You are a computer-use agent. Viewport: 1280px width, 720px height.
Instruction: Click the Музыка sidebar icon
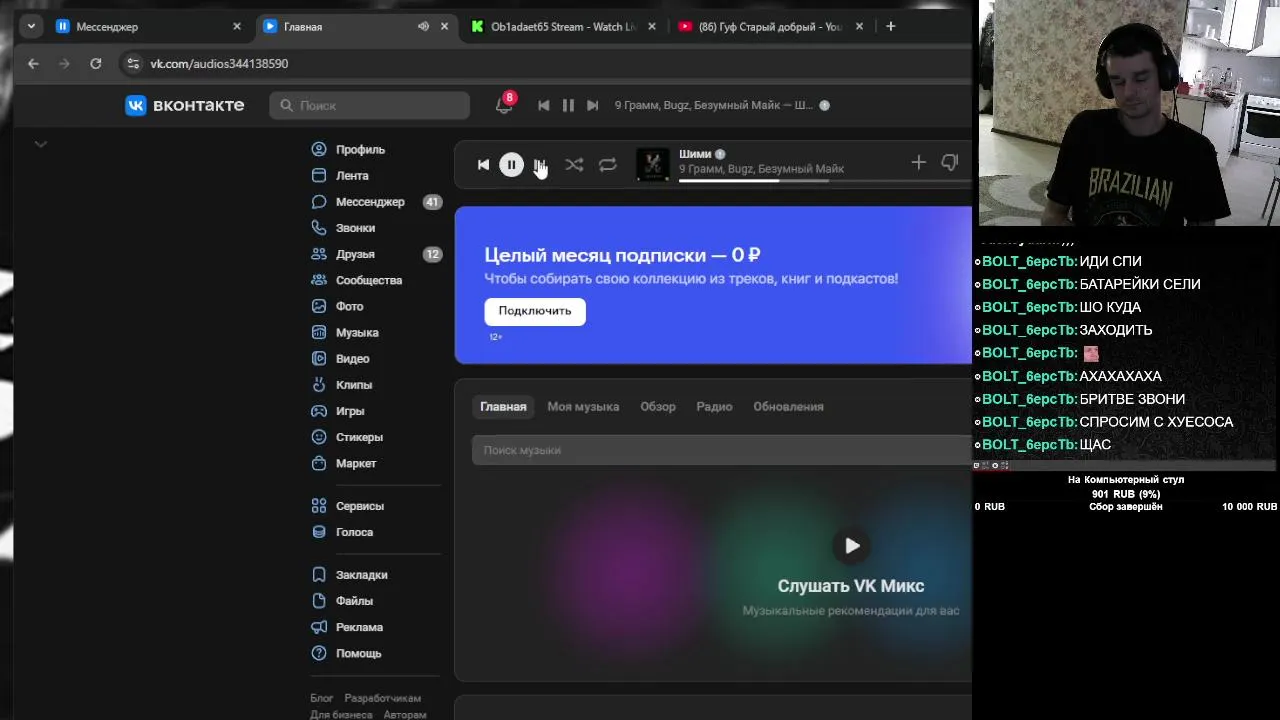pos(319,332)
